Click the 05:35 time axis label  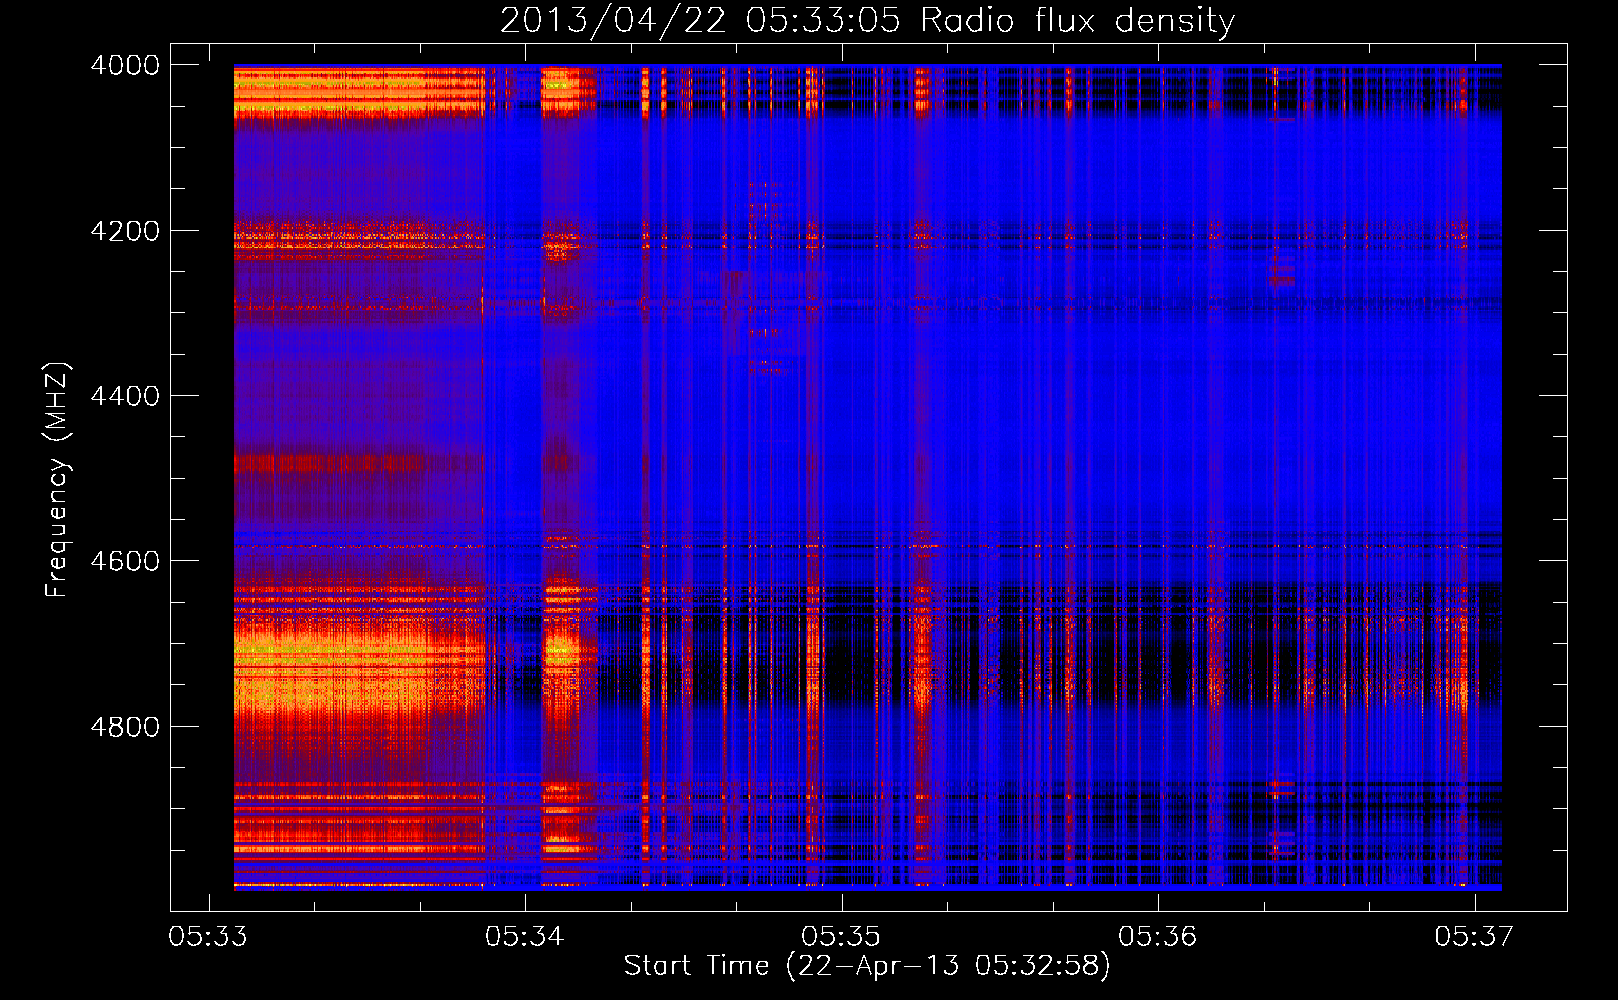[842, 936]
